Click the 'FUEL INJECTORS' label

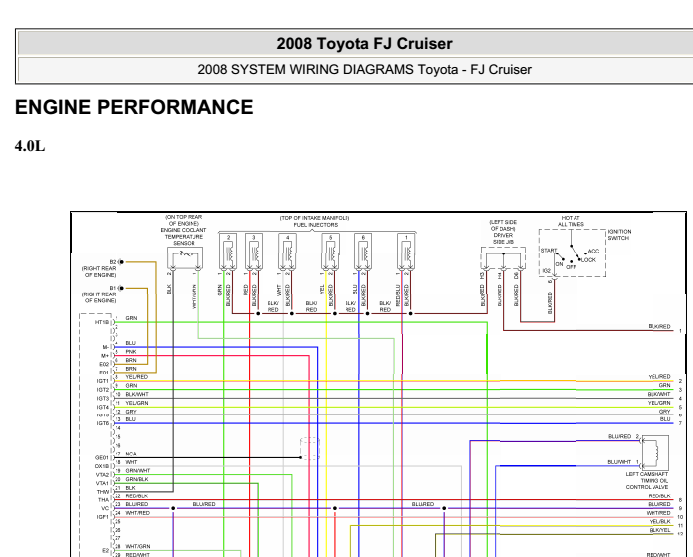(316, 225)
